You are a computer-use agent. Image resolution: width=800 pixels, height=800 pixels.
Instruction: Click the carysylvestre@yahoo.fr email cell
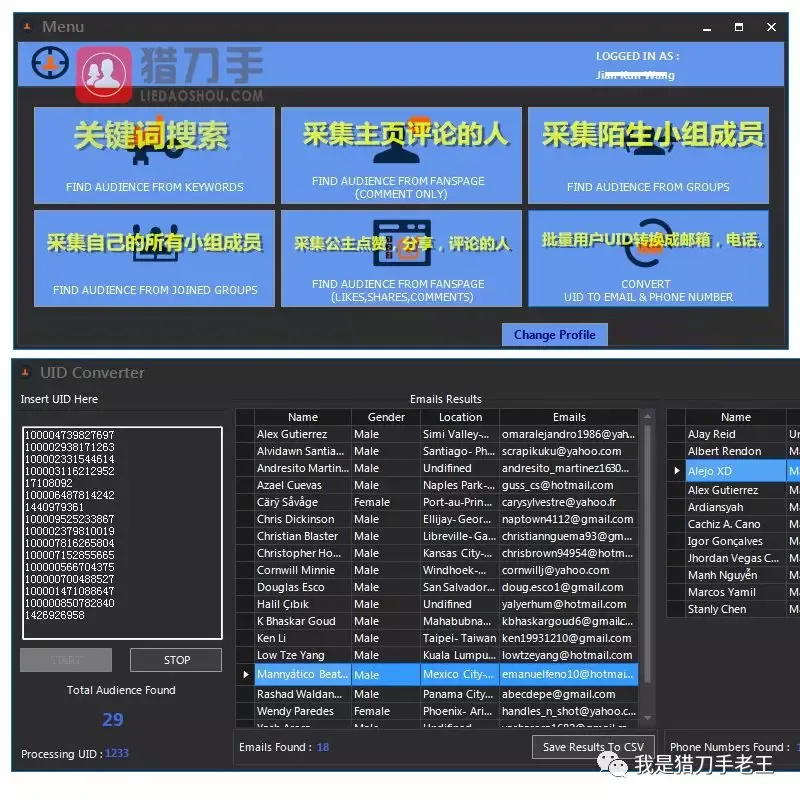(x=568, y=502)
